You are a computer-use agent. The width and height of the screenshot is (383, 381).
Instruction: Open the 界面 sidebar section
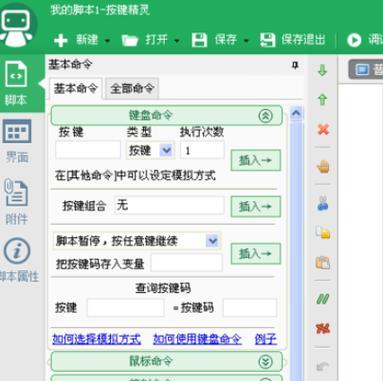[17, 141]
